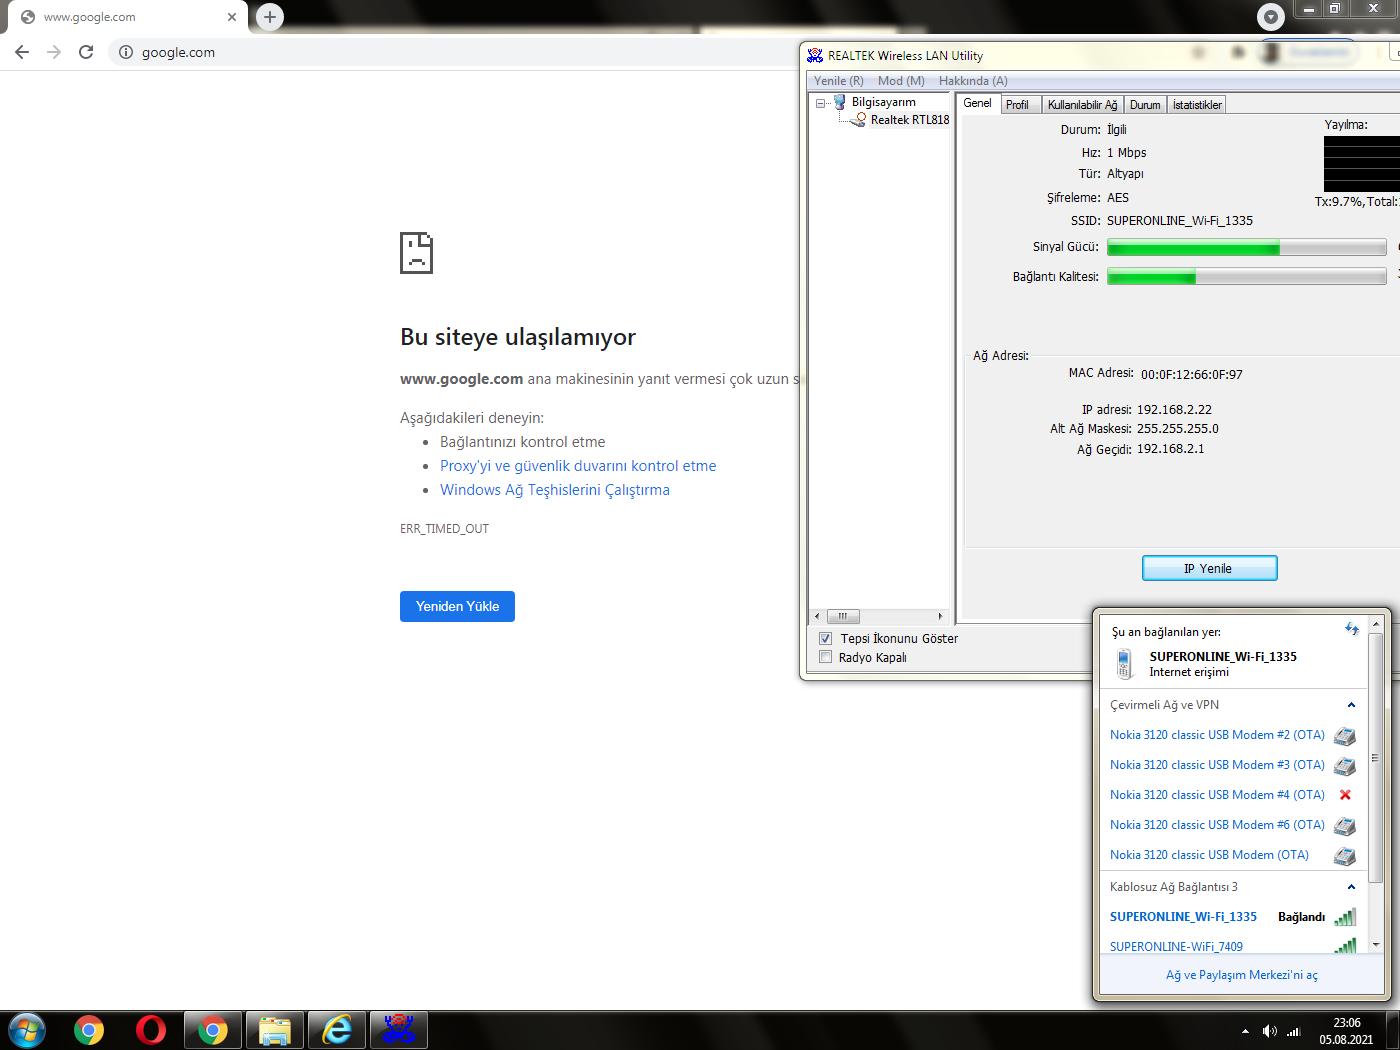The image size is (1400, 1050).
Task: Select the SUPERONLINE-WiFi_7409 network
Action: point(1176,946)
